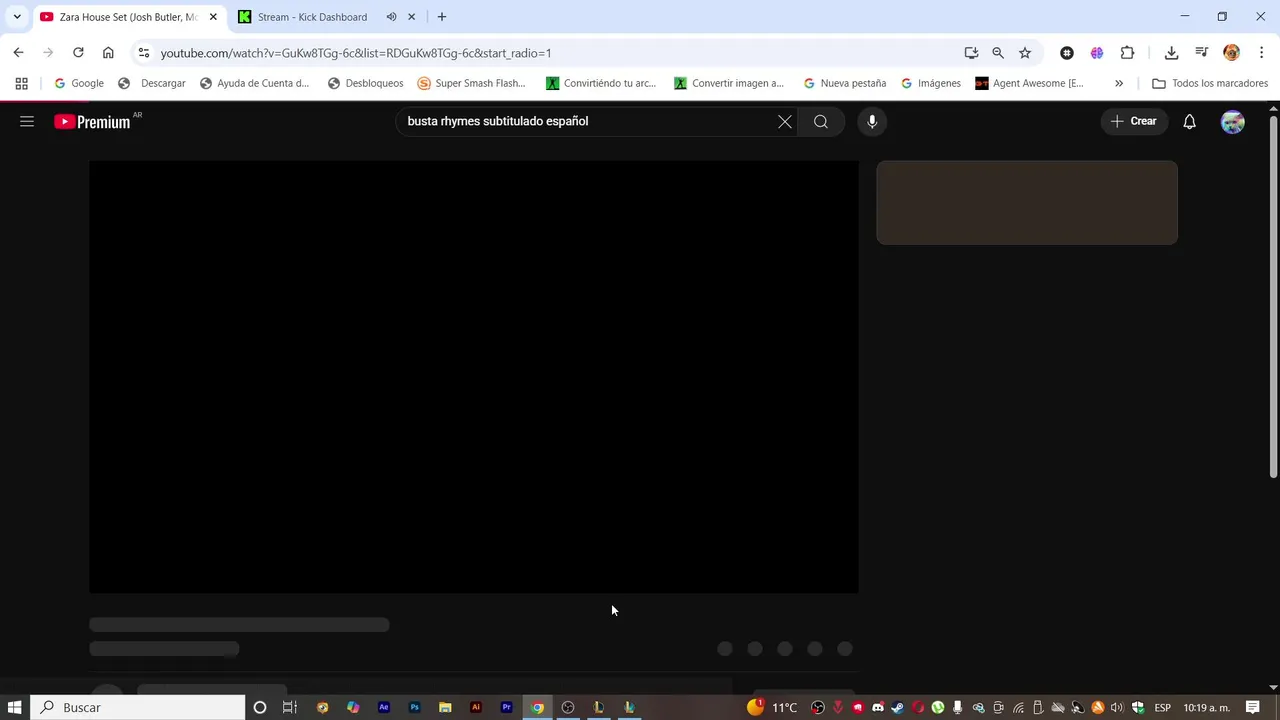Open Convertir imagen a... bookmark
The width and height of the screenshot is (1280, 720).
click(x=729, y=83)
